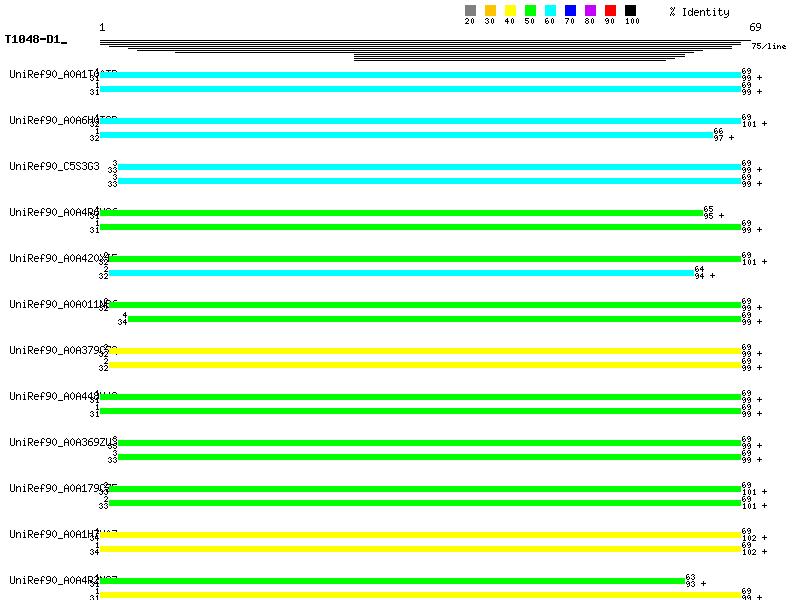Select the cyan bar ending at 66/97
Image resolution: width=800 pixels, height=600 pixels.
(x=405, y=135)
